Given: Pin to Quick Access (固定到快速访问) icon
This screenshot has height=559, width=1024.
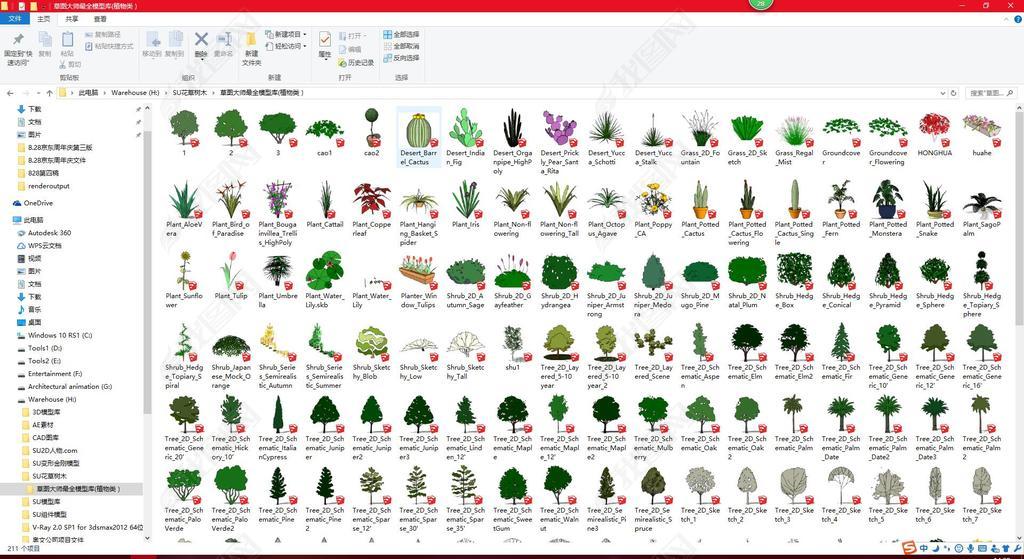Looking at the screenshot, I should tap(17, 45).
